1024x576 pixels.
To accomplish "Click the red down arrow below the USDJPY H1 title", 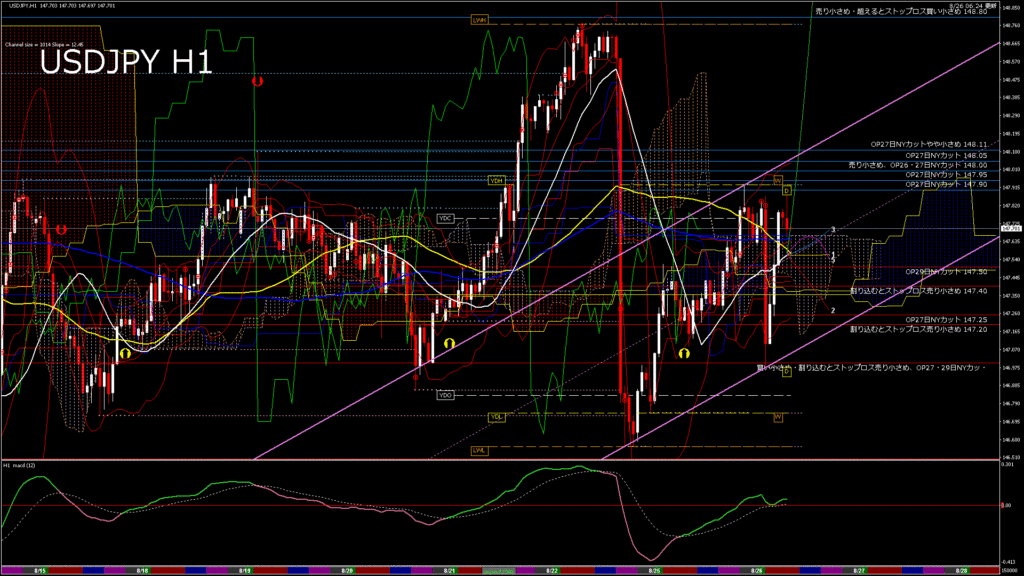I will 258,81.
